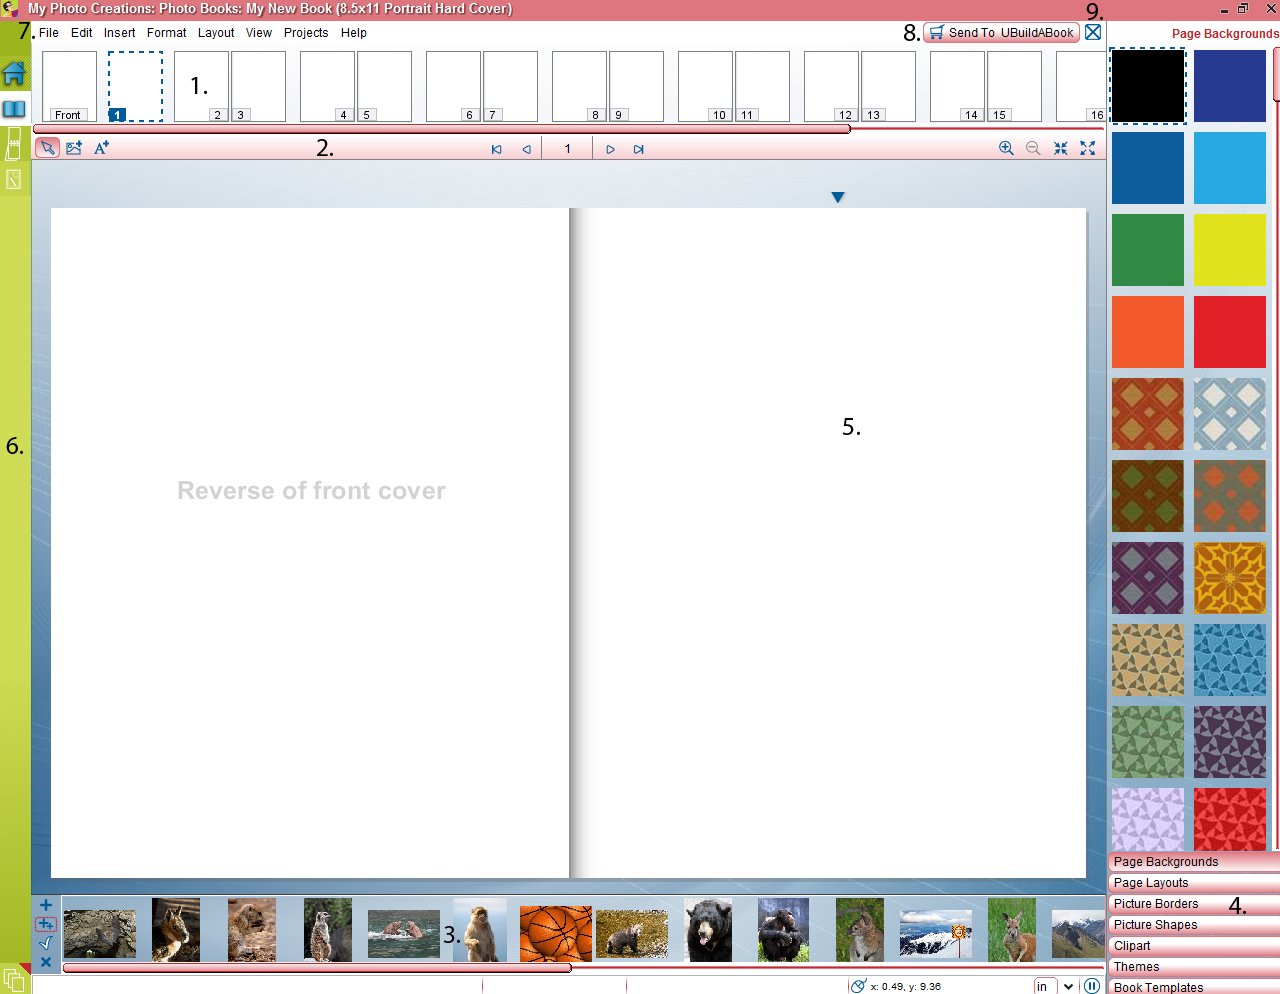Go to the next page
The height and width of the screenshot is (994, 1280).
[x=610, y=149]
